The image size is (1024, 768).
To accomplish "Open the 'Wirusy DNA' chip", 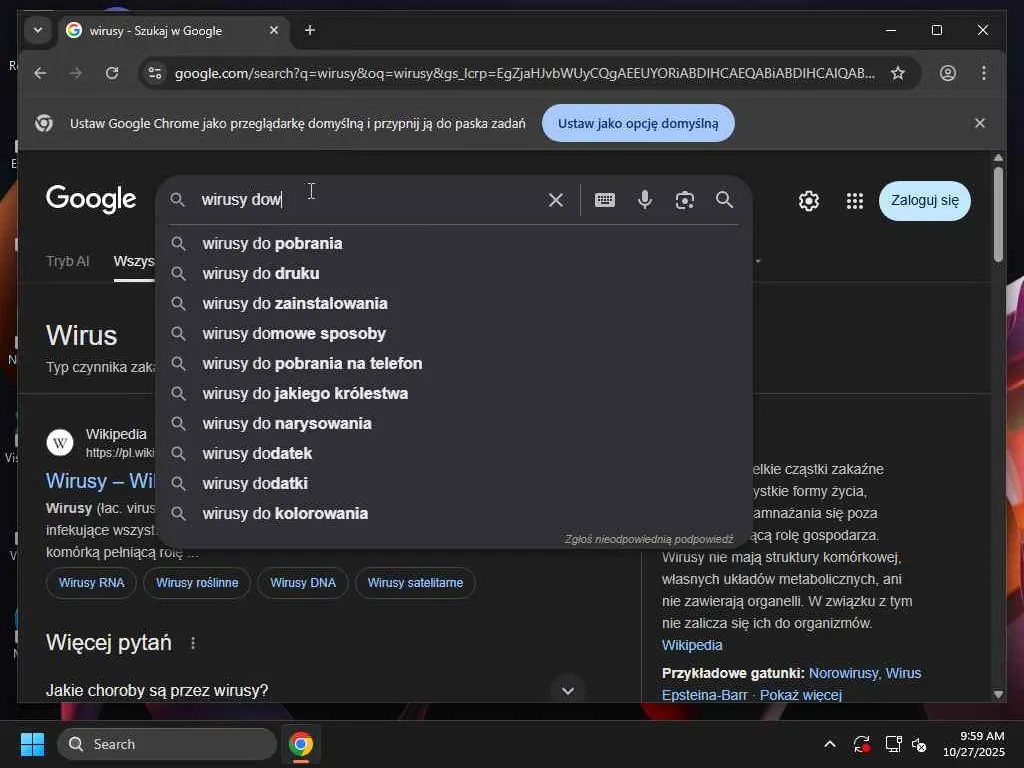I will tap(302, 583).
